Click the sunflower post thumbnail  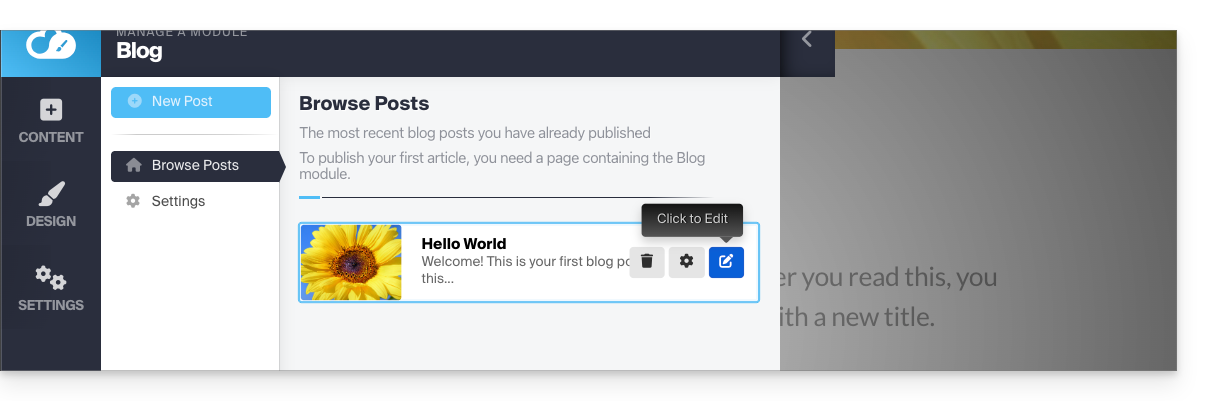pyautogui.click(x=351, y=262)
